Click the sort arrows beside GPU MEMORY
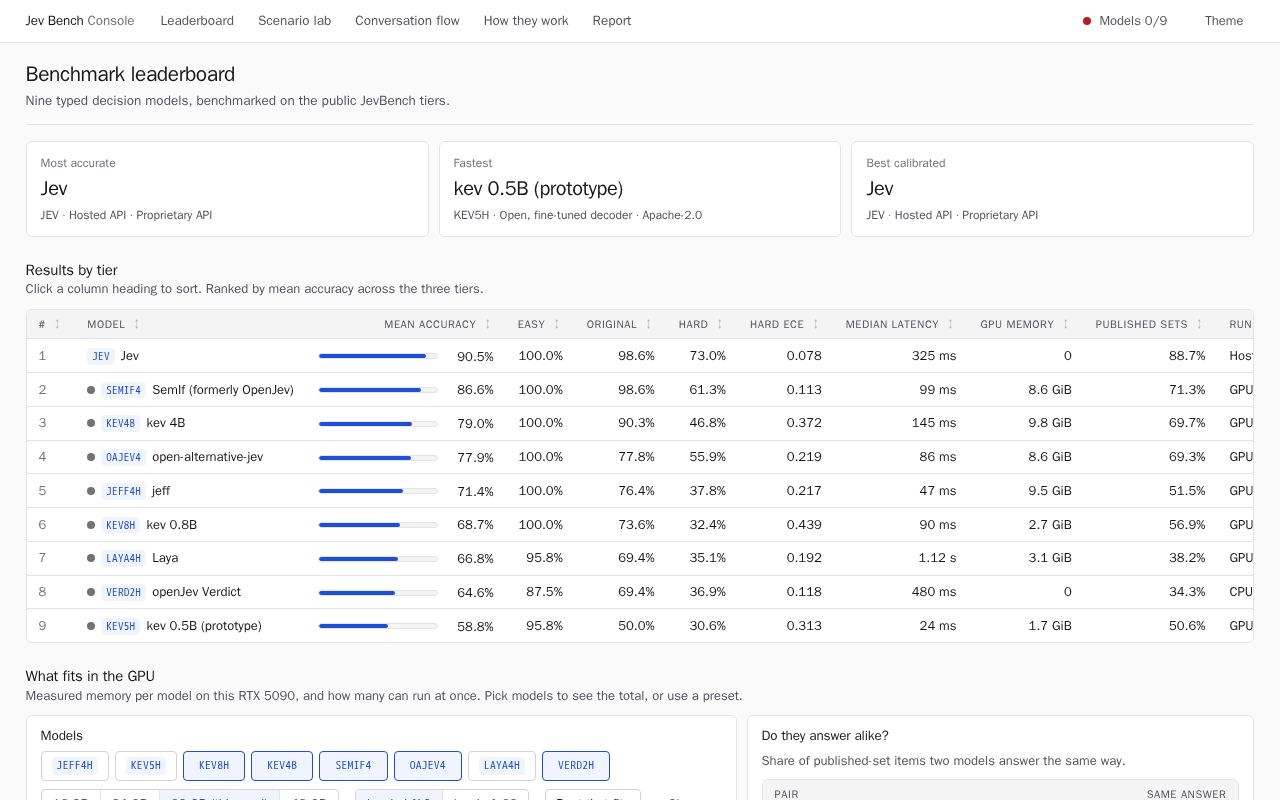This screenshot has width=1280, height=800. [x=1066, y=324]
